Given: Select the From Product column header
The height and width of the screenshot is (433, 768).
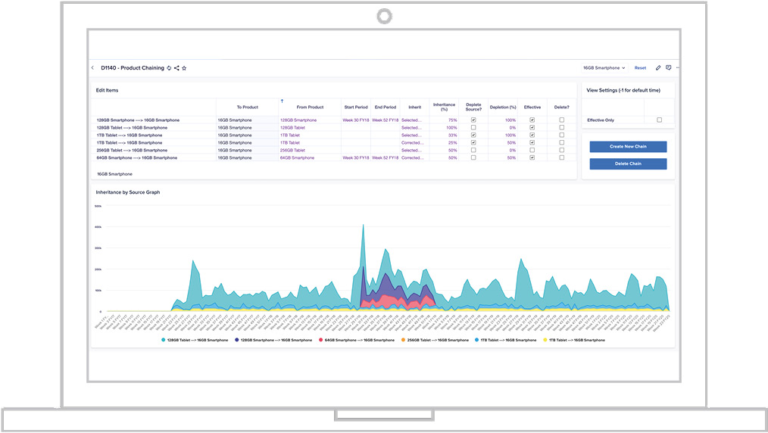Looking at the screenshot, I should click(x=310, y=107).
